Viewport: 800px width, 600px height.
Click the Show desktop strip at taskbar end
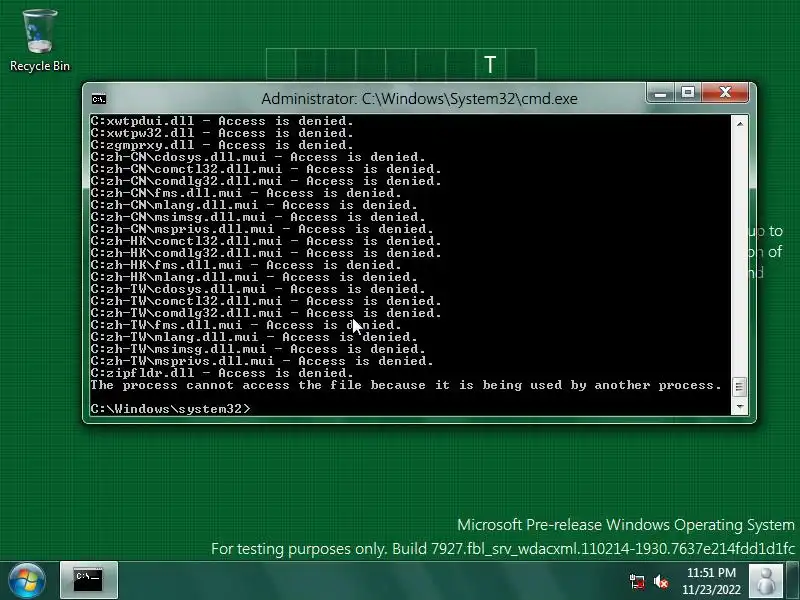[x=792, y=581]
